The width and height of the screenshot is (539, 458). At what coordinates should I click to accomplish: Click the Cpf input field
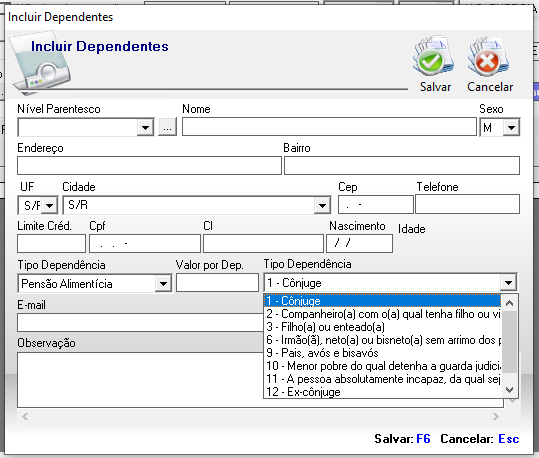click(x=145, y=244)
